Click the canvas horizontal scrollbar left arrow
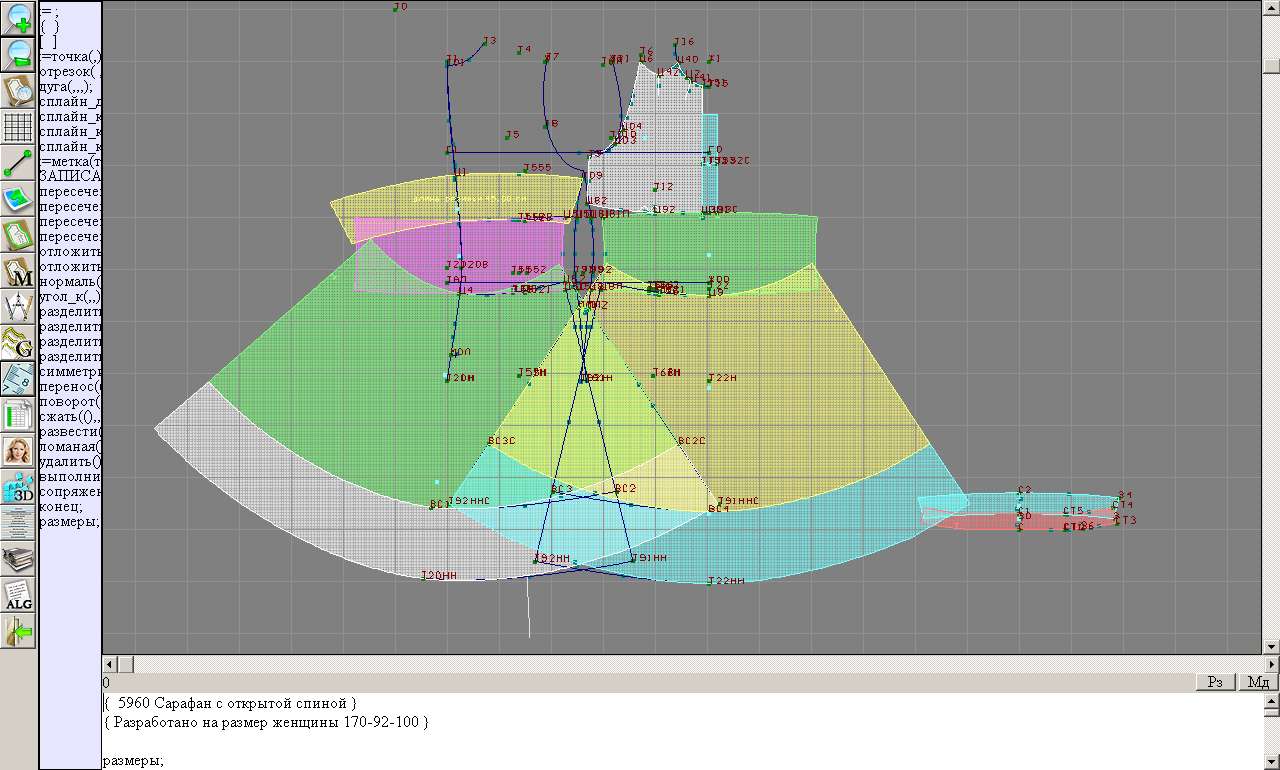Image resolution: width=1280 pixels, height=770 pixels. 110,665
